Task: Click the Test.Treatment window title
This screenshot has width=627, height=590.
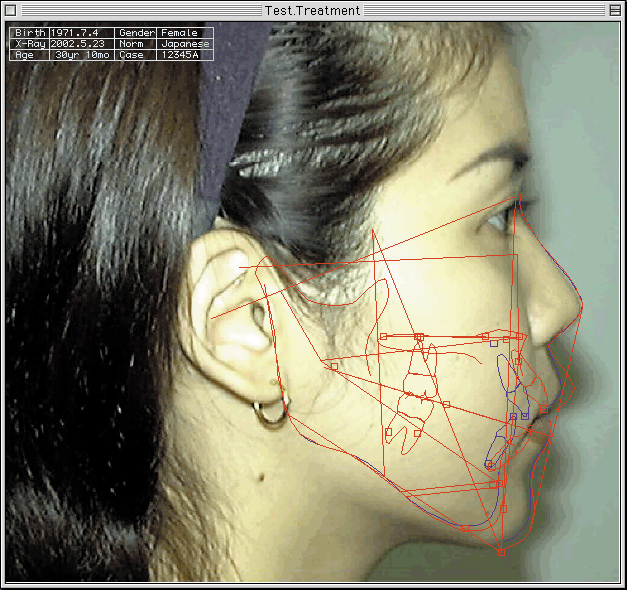Action: coord(312,10)
